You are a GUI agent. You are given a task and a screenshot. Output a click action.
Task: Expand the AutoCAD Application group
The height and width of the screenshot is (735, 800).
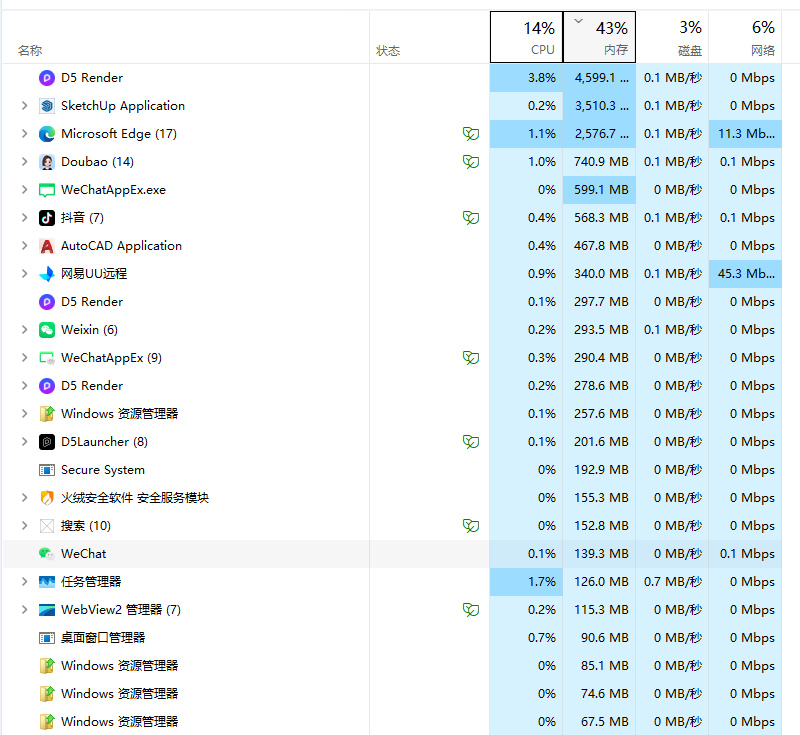pos(24,246)
